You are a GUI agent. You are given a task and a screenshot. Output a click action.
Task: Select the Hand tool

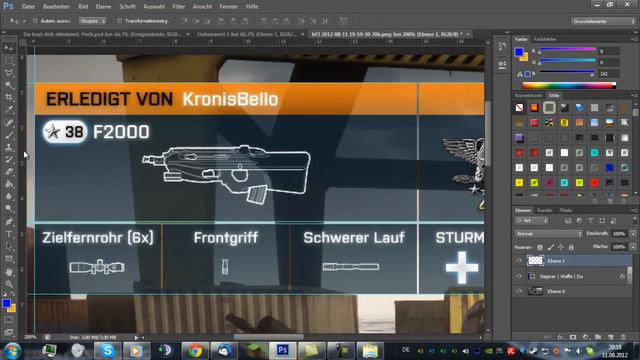9,272
